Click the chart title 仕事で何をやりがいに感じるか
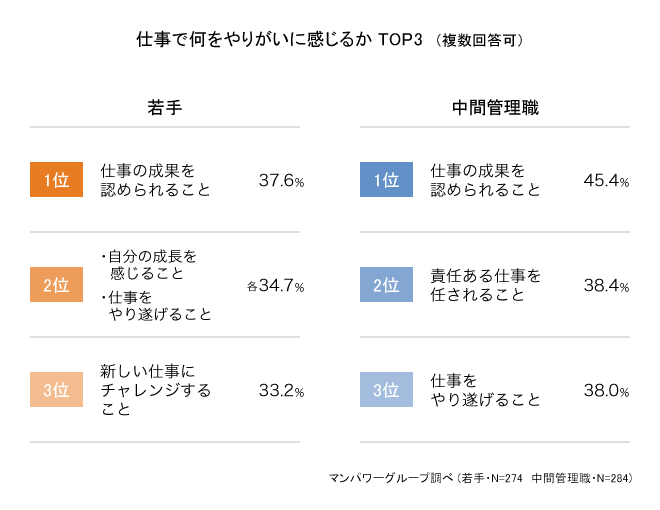This screenshot has height=510, width=660. point(254,40)
